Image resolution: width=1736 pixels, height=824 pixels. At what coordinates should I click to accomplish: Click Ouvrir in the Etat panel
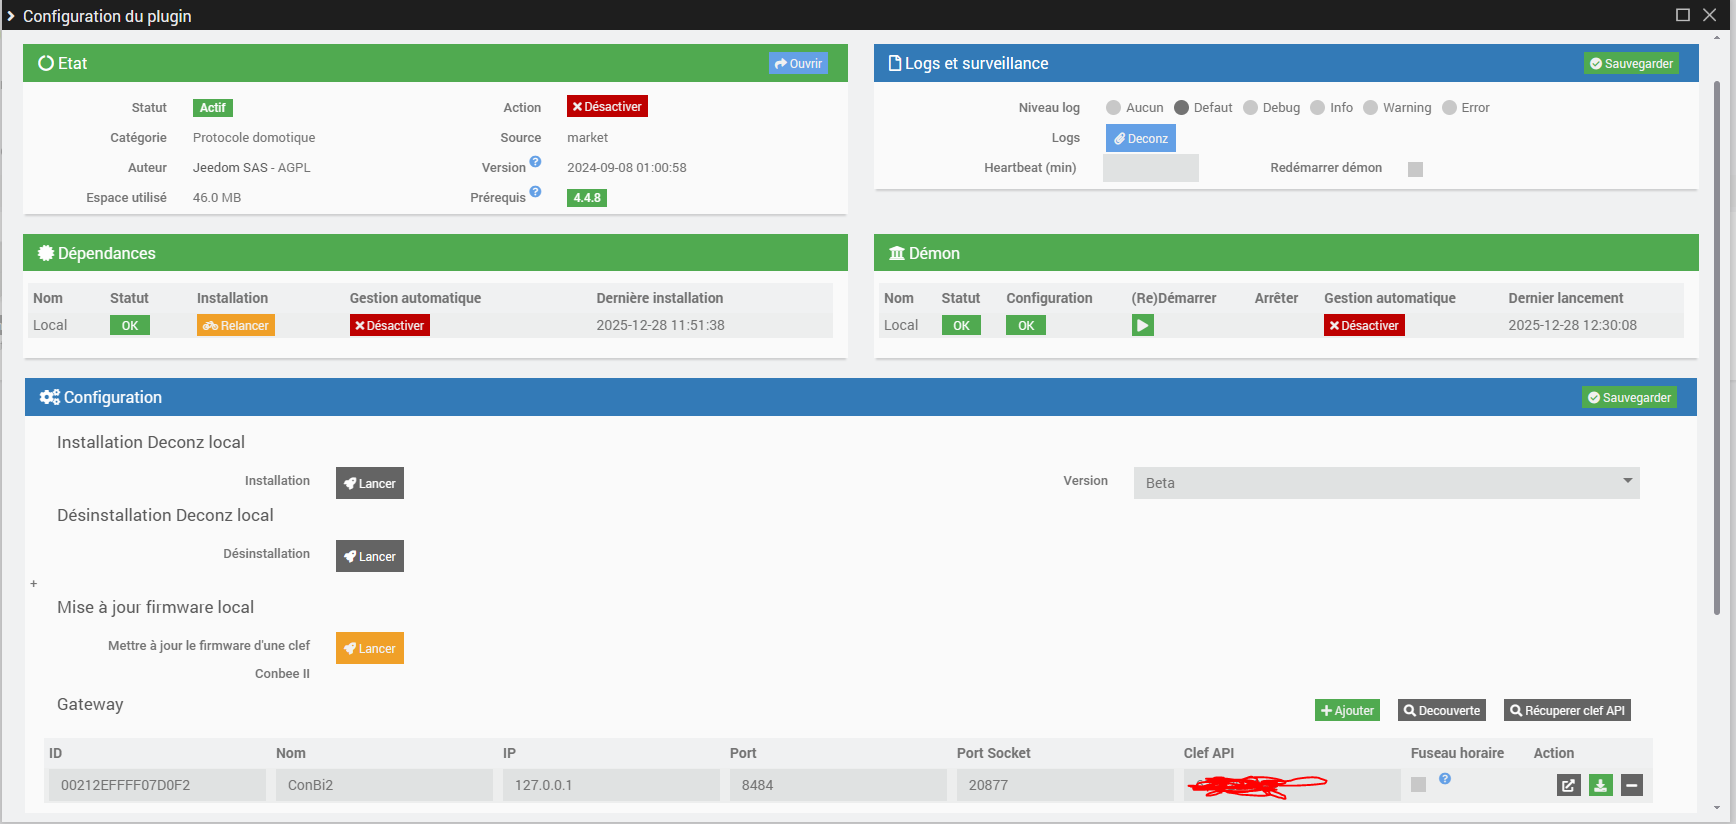(798, 63)
